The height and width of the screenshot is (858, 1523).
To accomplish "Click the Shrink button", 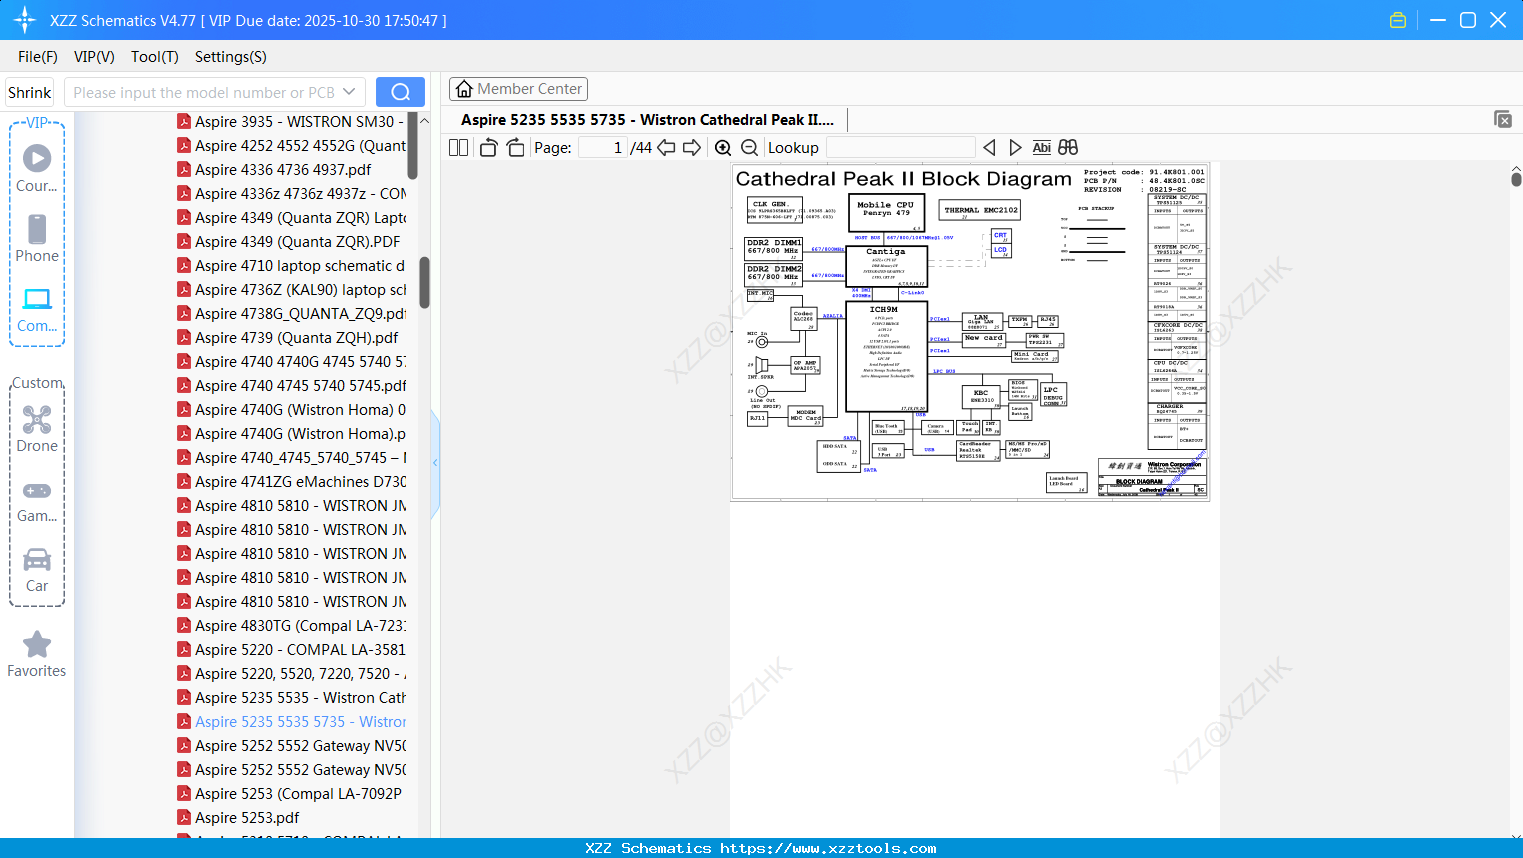I will (30, 92).
